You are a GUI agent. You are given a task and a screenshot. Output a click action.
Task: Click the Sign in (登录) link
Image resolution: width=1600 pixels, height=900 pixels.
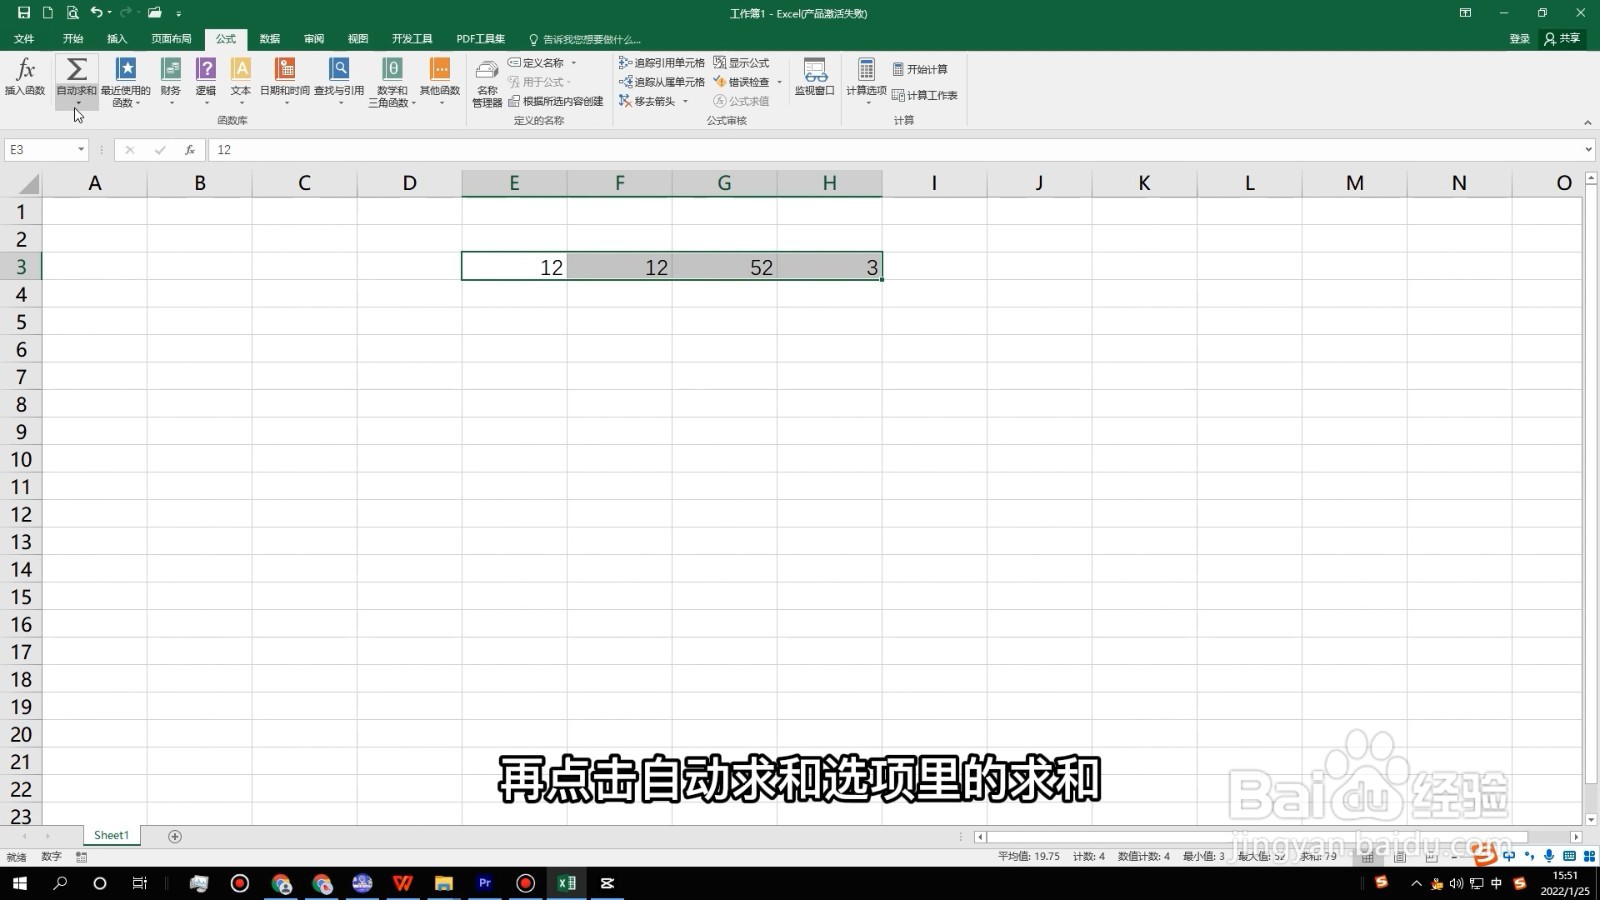coord(1520,39)
